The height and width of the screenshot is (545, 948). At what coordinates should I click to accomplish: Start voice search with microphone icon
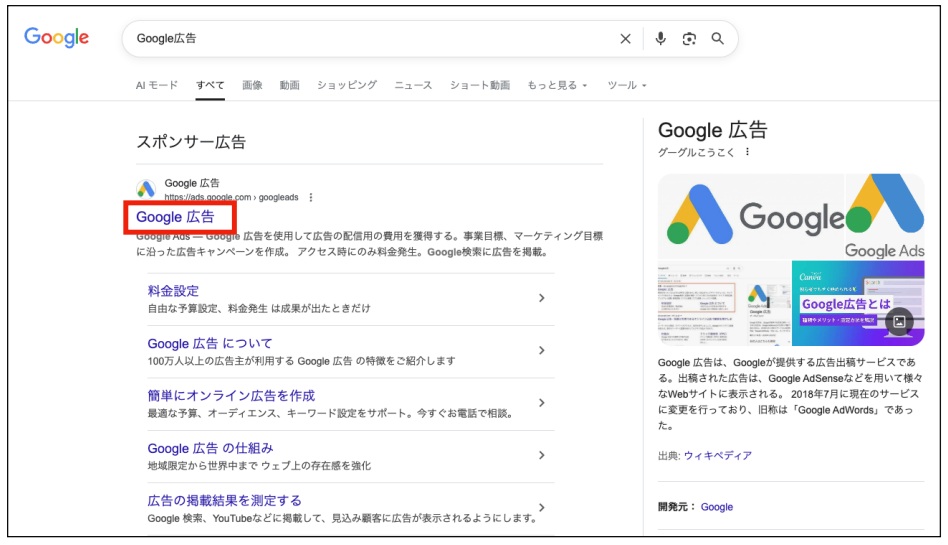(660, 39)
